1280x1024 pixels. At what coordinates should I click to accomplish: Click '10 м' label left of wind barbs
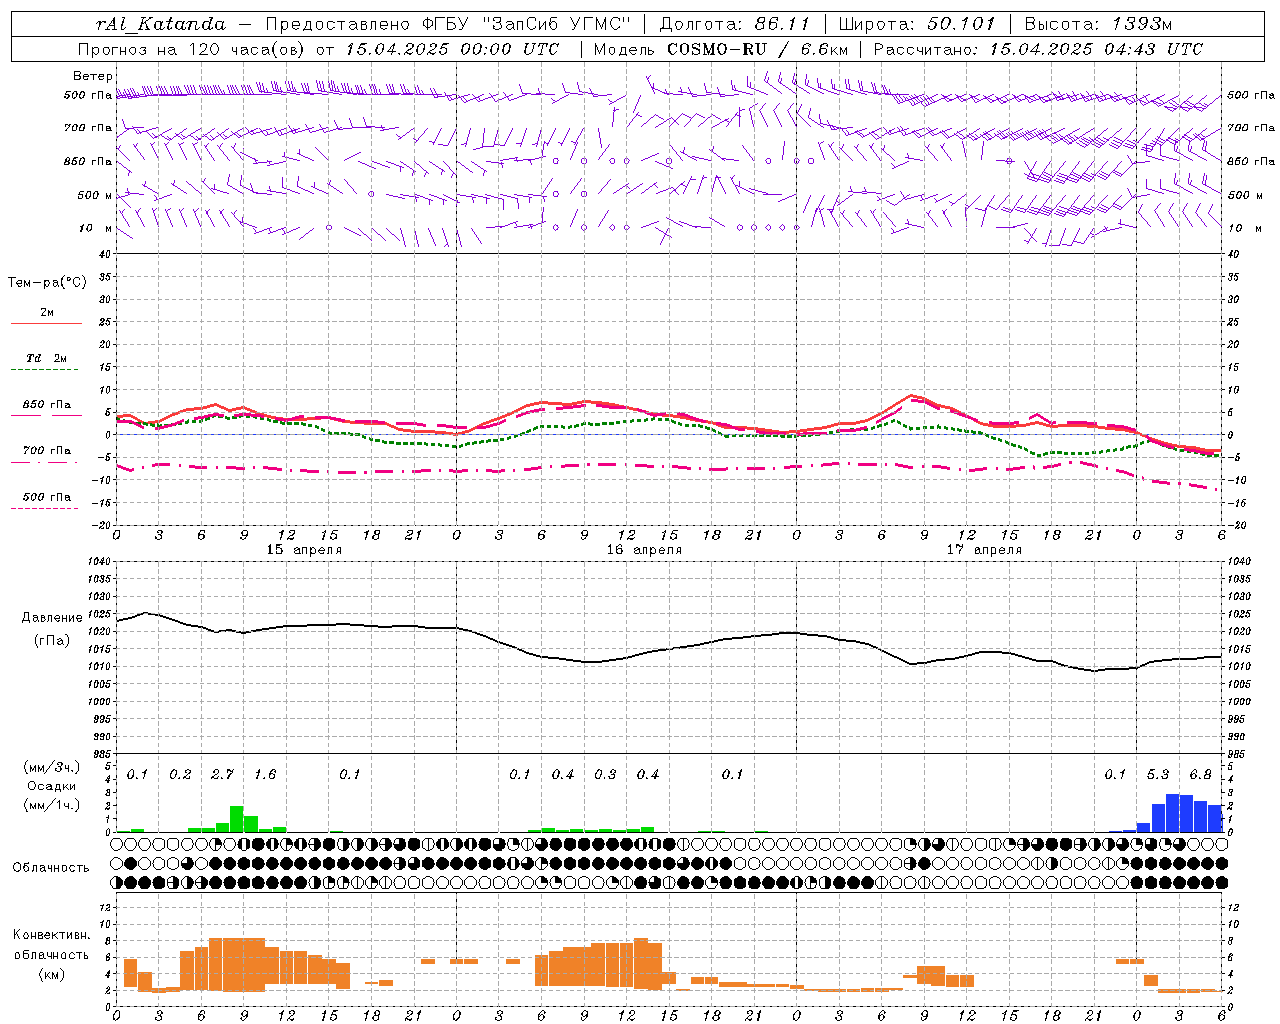95,228
